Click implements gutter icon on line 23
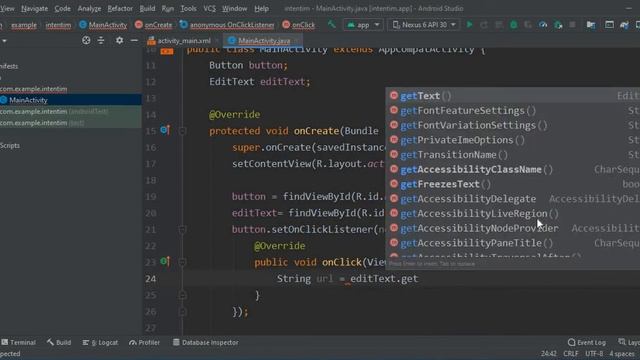Image resolution: width=640 pixels, height=360 pixels. (x=165, y=261)
